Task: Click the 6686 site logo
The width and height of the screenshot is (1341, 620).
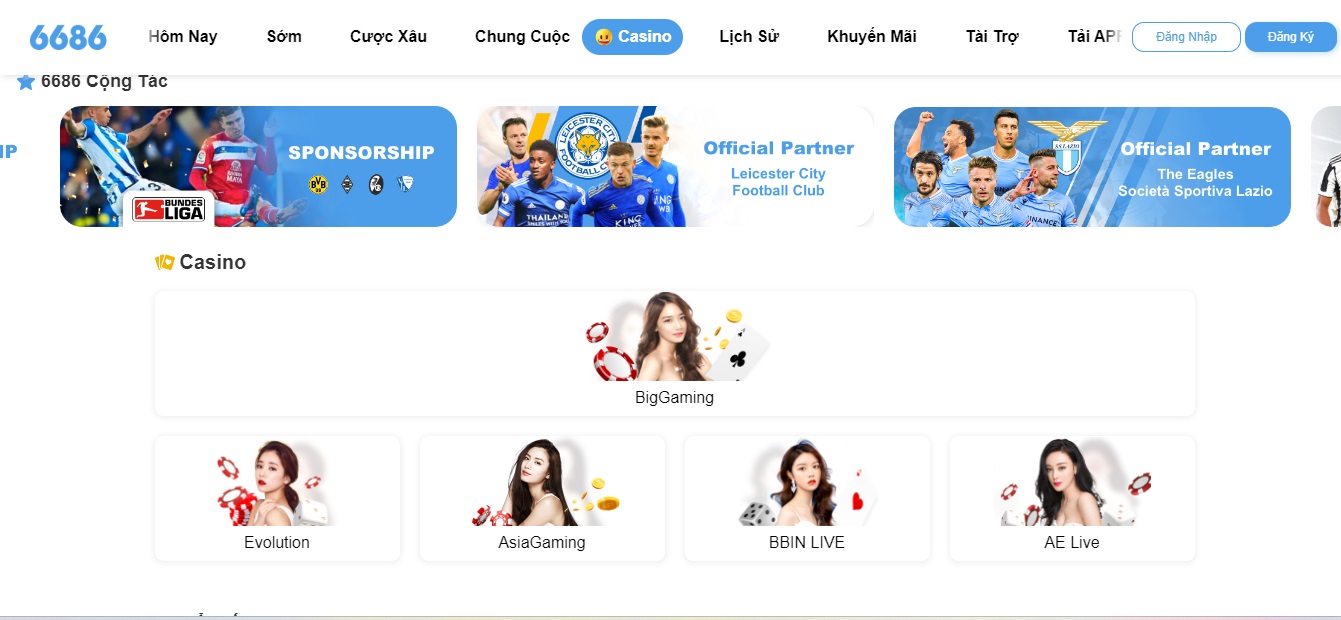Action: coord(68,37)
